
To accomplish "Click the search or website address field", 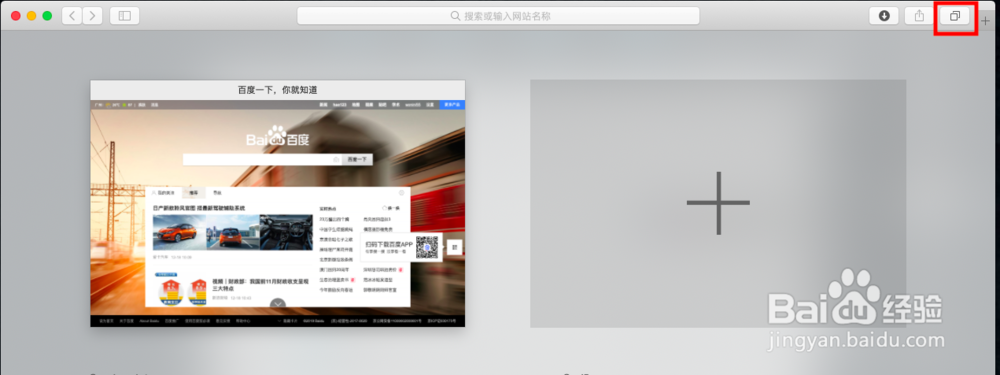I will click(498, 16).
